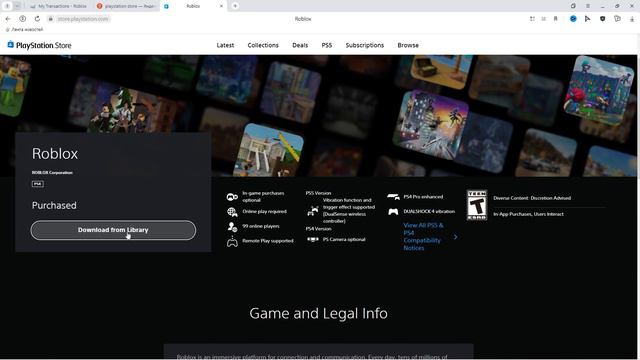
Task: Click the Purchased status text
Action: tap(54, 205)
